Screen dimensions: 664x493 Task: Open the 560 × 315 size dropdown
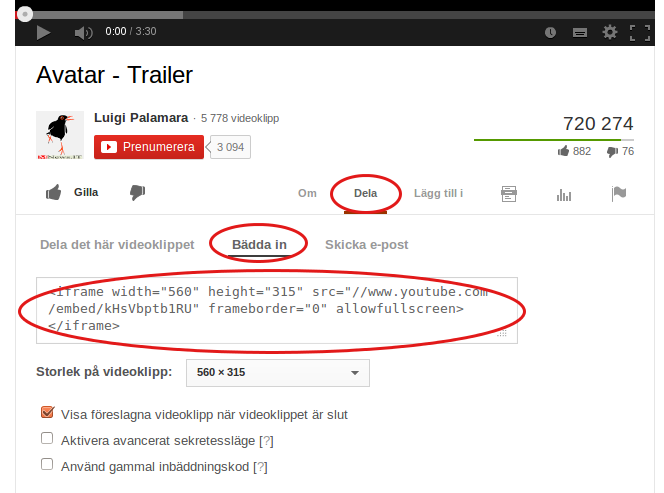(x=278, y=373)
